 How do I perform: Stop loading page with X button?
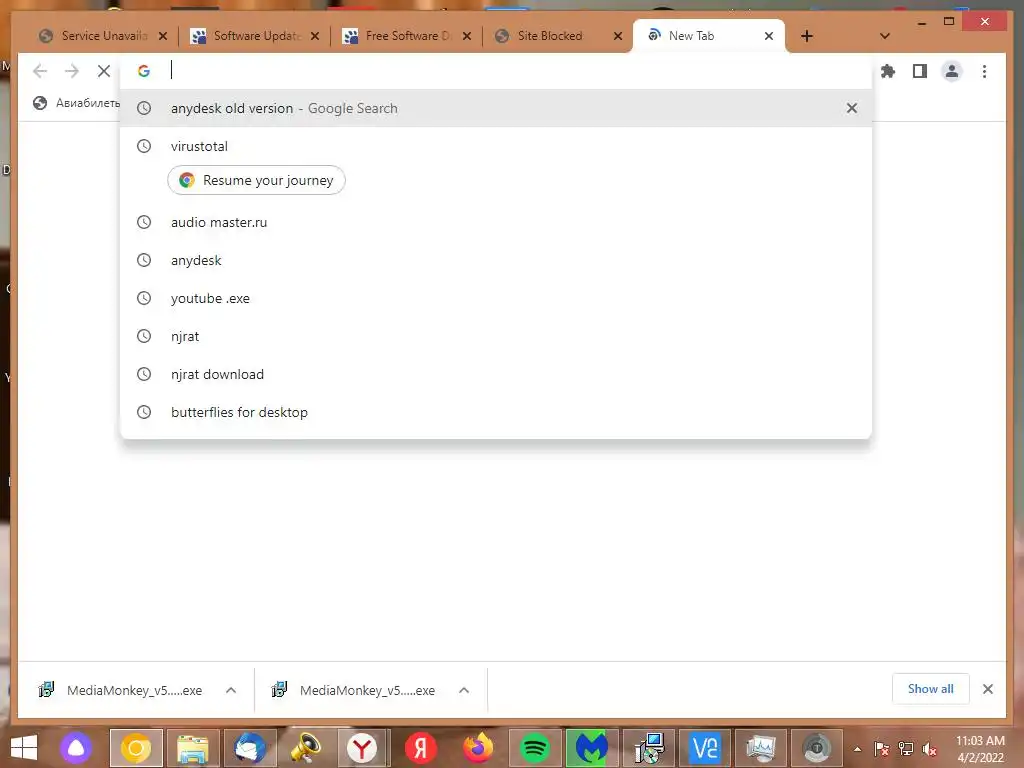tap(104, 71)
